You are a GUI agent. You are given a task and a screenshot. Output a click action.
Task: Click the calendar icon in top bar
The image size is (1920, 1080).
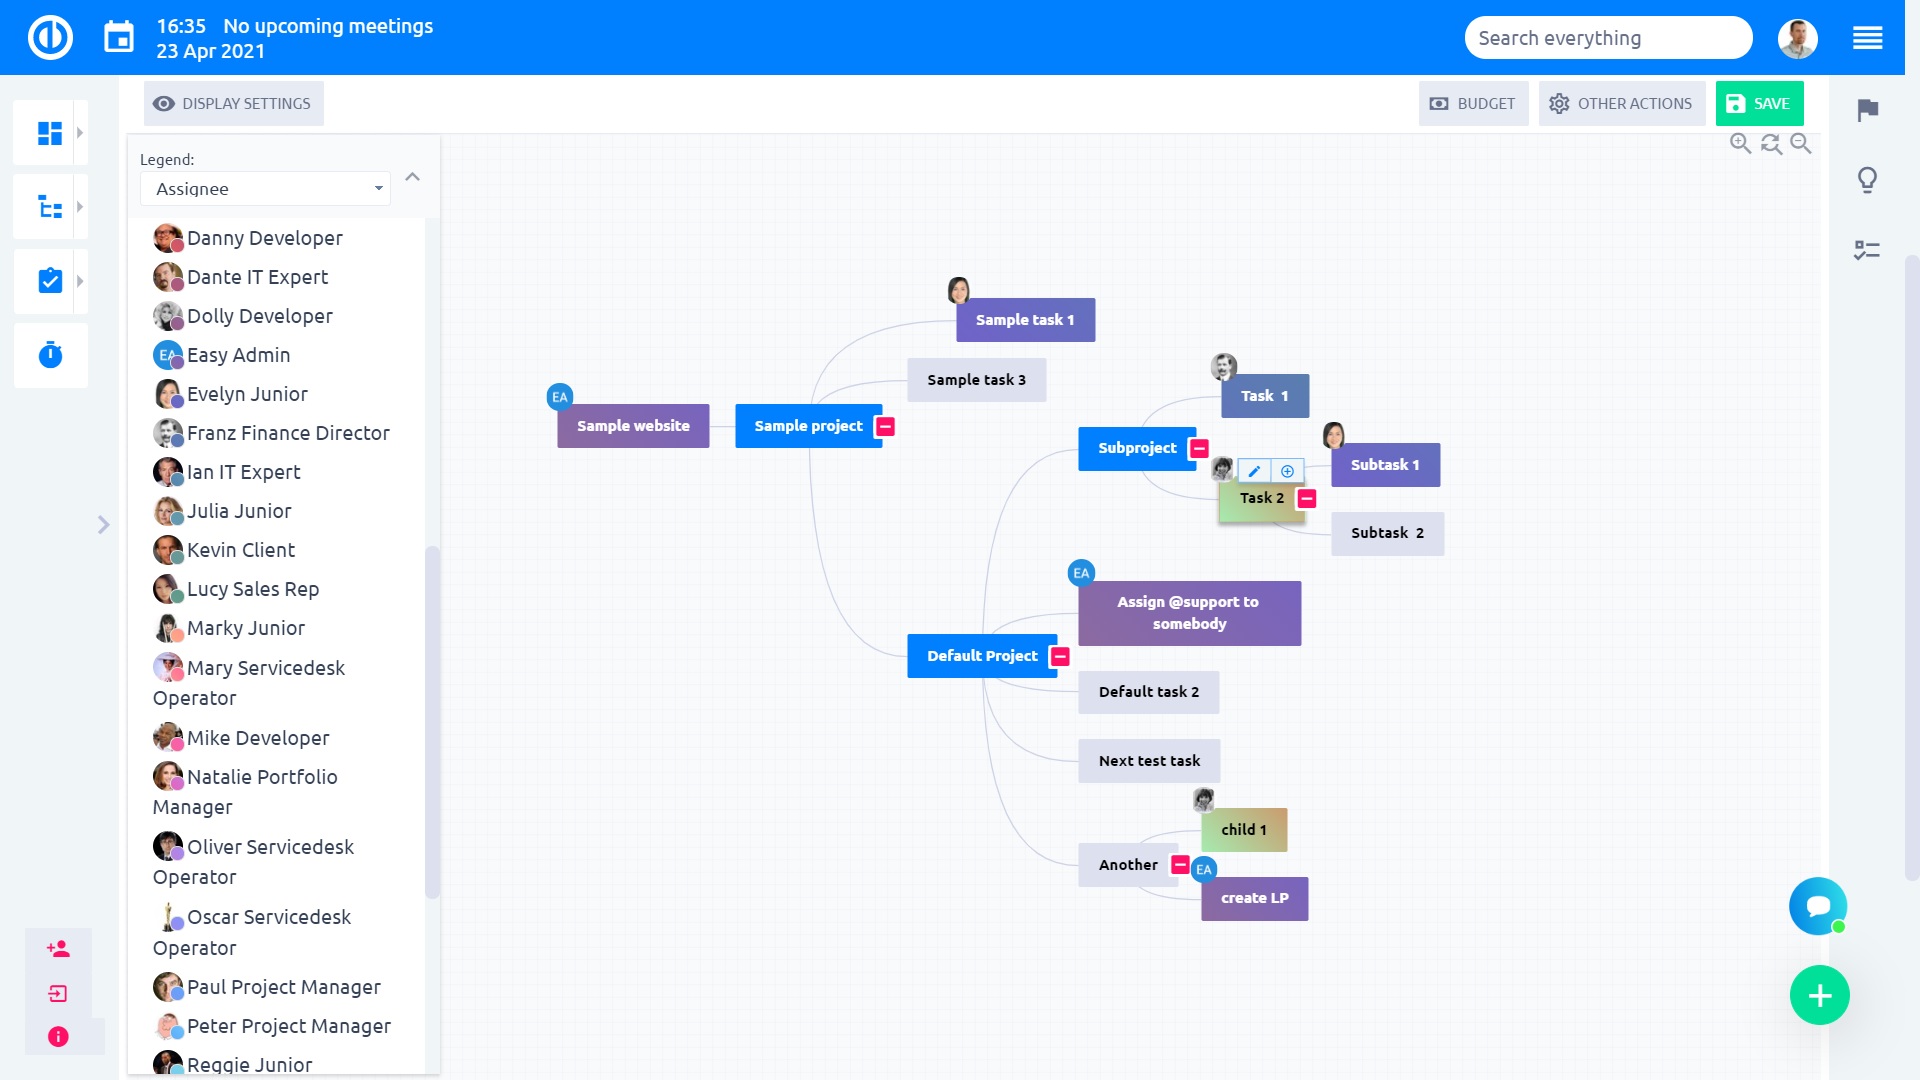119,37
